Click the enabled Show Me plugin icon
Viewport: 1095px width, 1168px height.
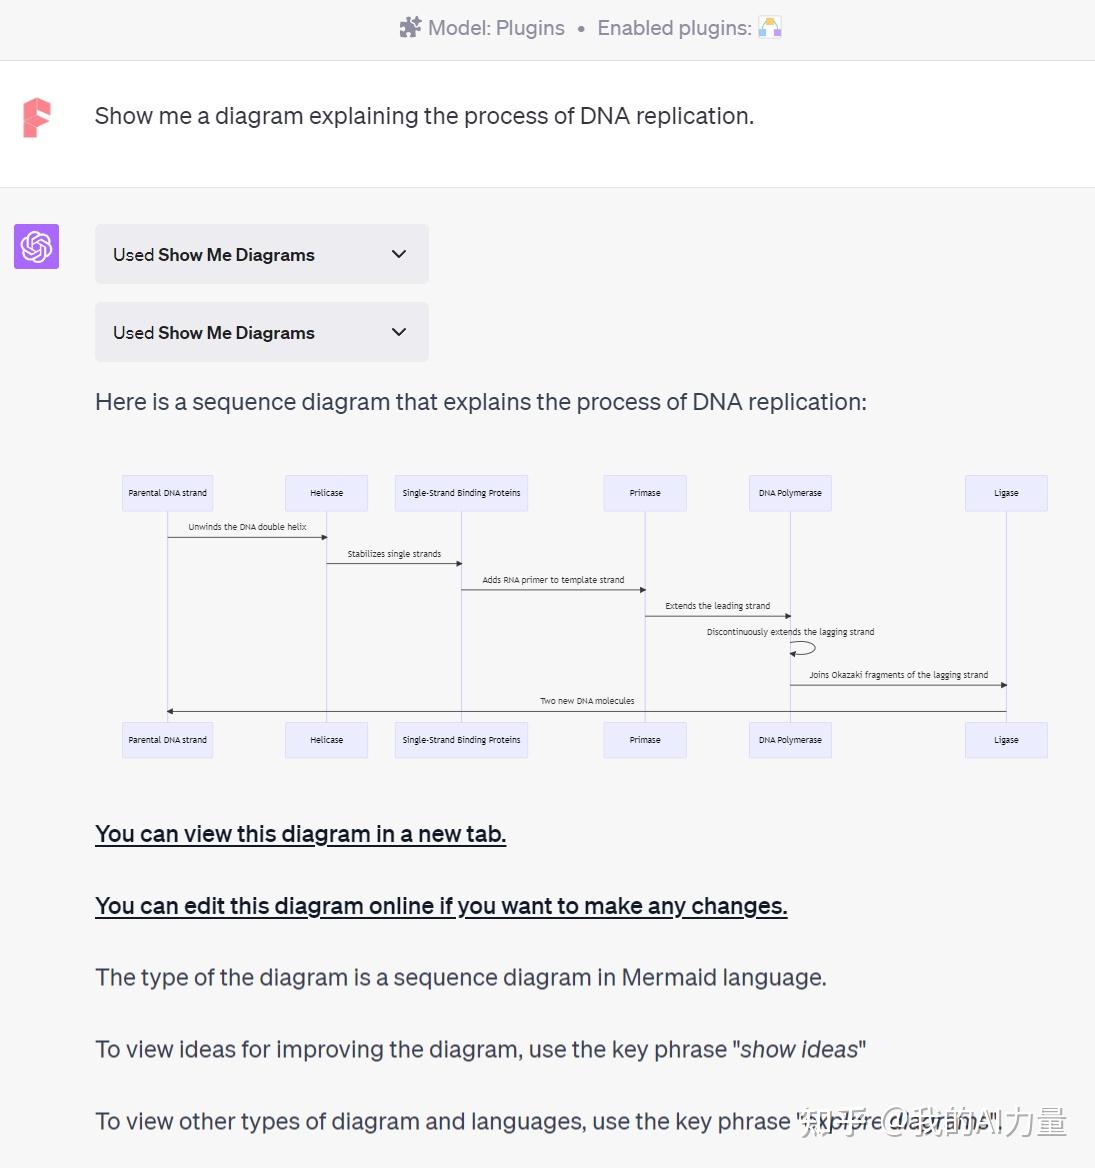pyautogui.click(x=770, y=28)
